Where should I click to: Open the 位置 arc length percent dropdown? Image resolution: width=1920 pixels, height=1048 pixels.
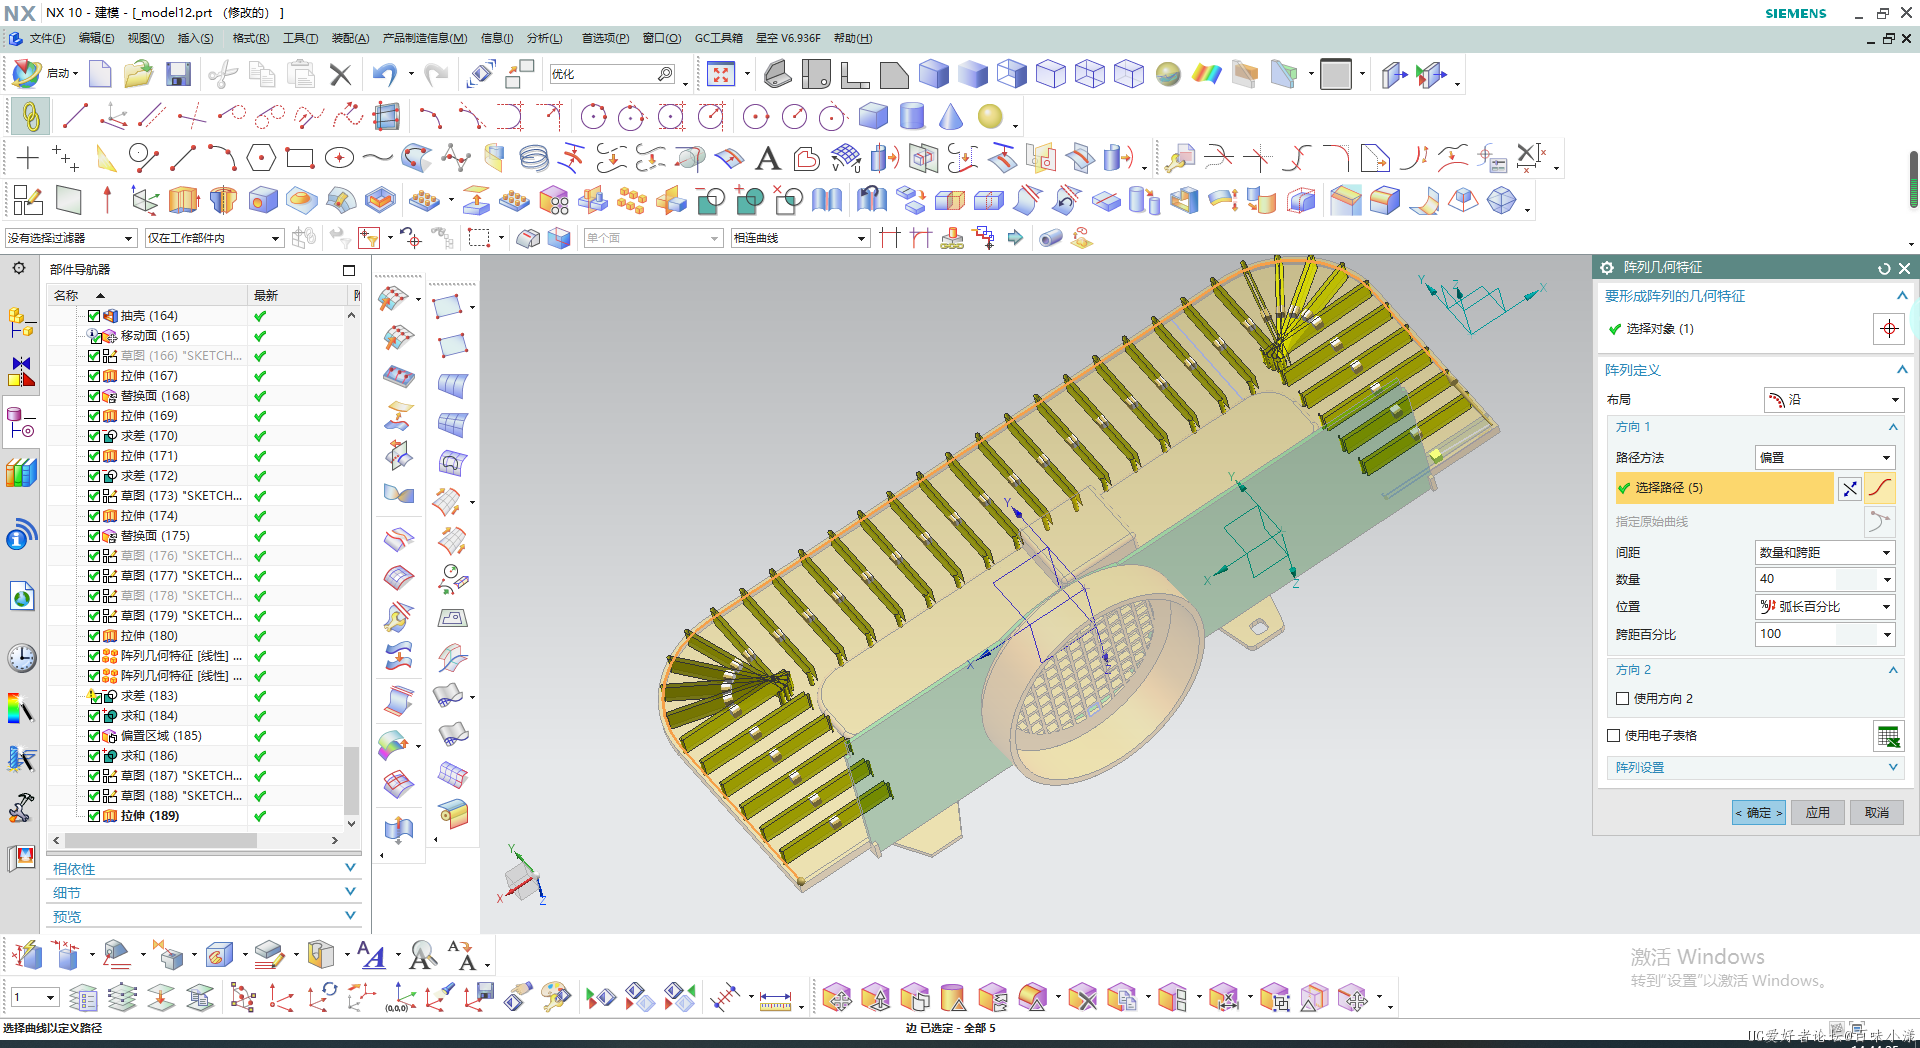click(x=1825, y=606)
